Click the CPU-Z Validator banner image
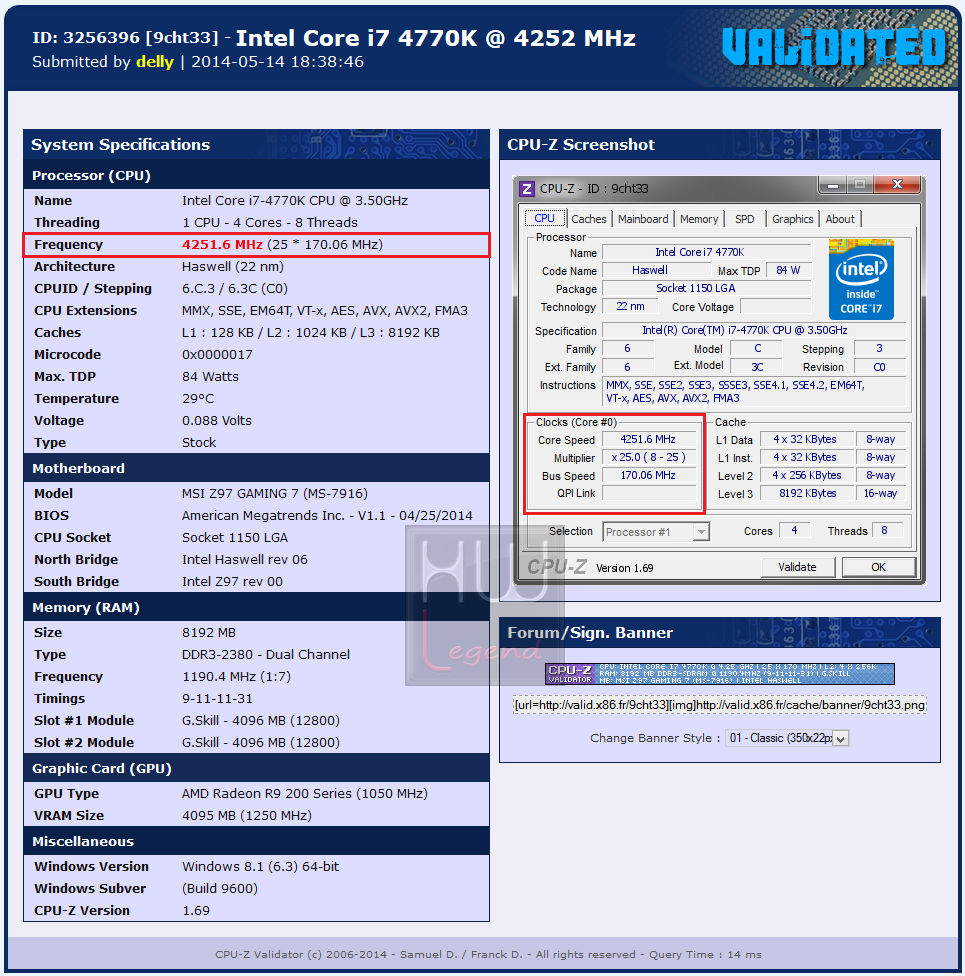This screenshot has width=965, height=976. pyautogui.click(x=720, y=673)
